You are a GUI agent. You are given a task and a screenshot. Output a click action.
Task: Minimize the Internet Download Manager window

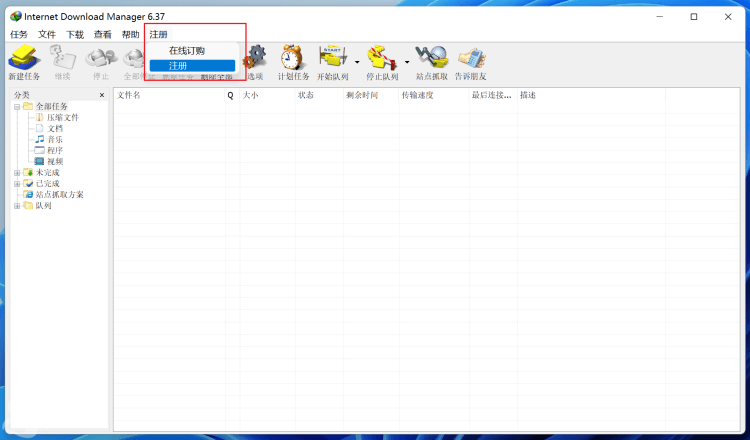pyautogui.click(x=660, y=17)
